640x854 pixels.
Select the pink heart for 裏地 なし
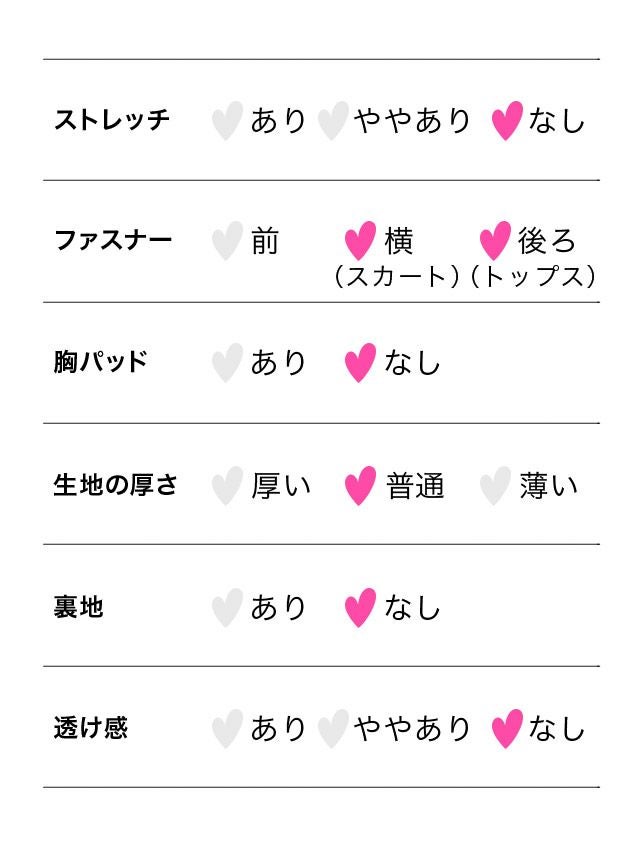click(360, 607)
